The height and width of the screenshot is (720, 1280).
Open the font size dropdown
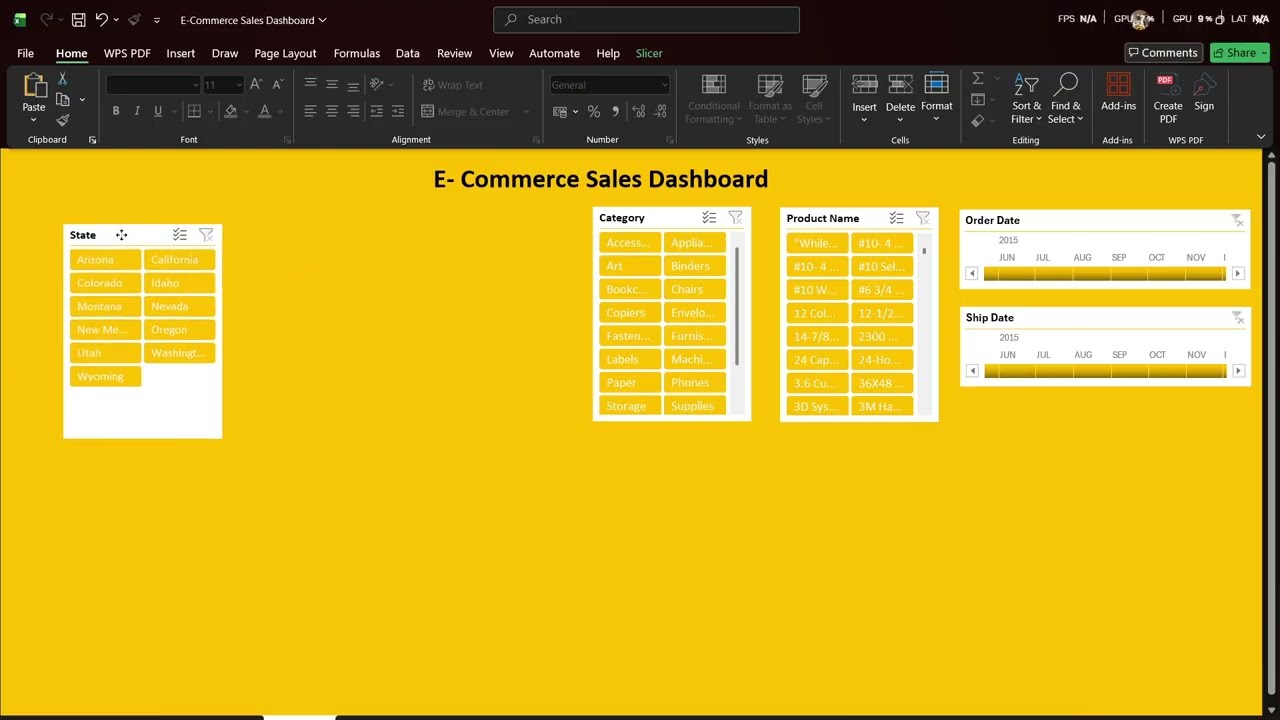238,85
